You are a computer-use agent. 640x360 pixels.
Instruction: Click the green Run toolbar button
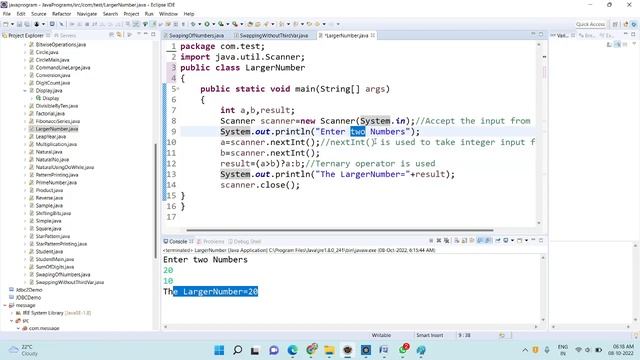click(207, 24)
